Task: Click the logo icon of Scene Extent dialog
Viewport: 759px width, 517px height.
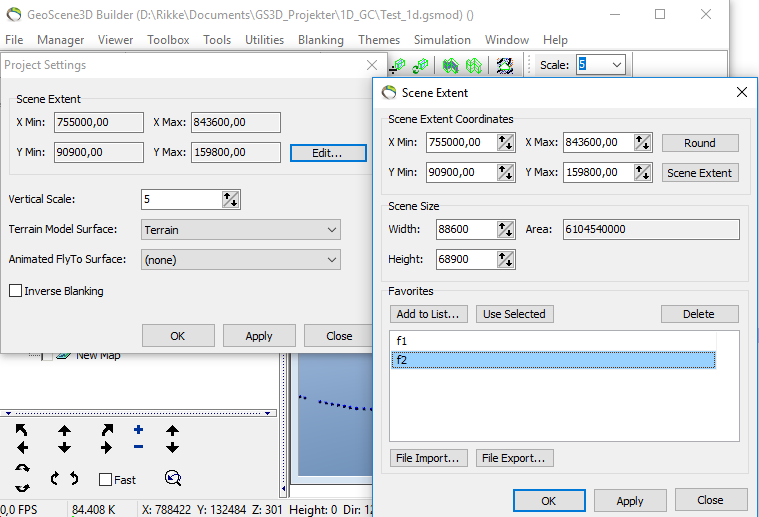Action: coord(389,92)
